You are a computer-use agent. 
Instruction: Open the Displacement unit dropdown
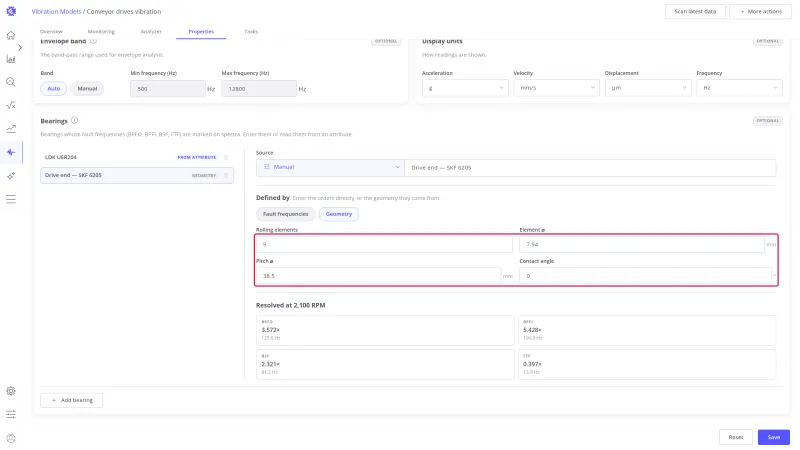(648, 88)
